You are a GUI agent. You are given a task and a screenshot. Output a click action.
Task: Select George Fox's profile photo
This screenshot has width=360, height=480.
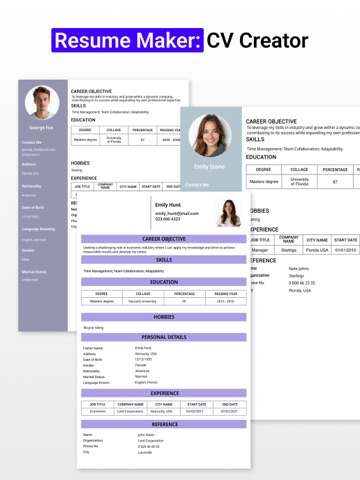coord(42,103)
